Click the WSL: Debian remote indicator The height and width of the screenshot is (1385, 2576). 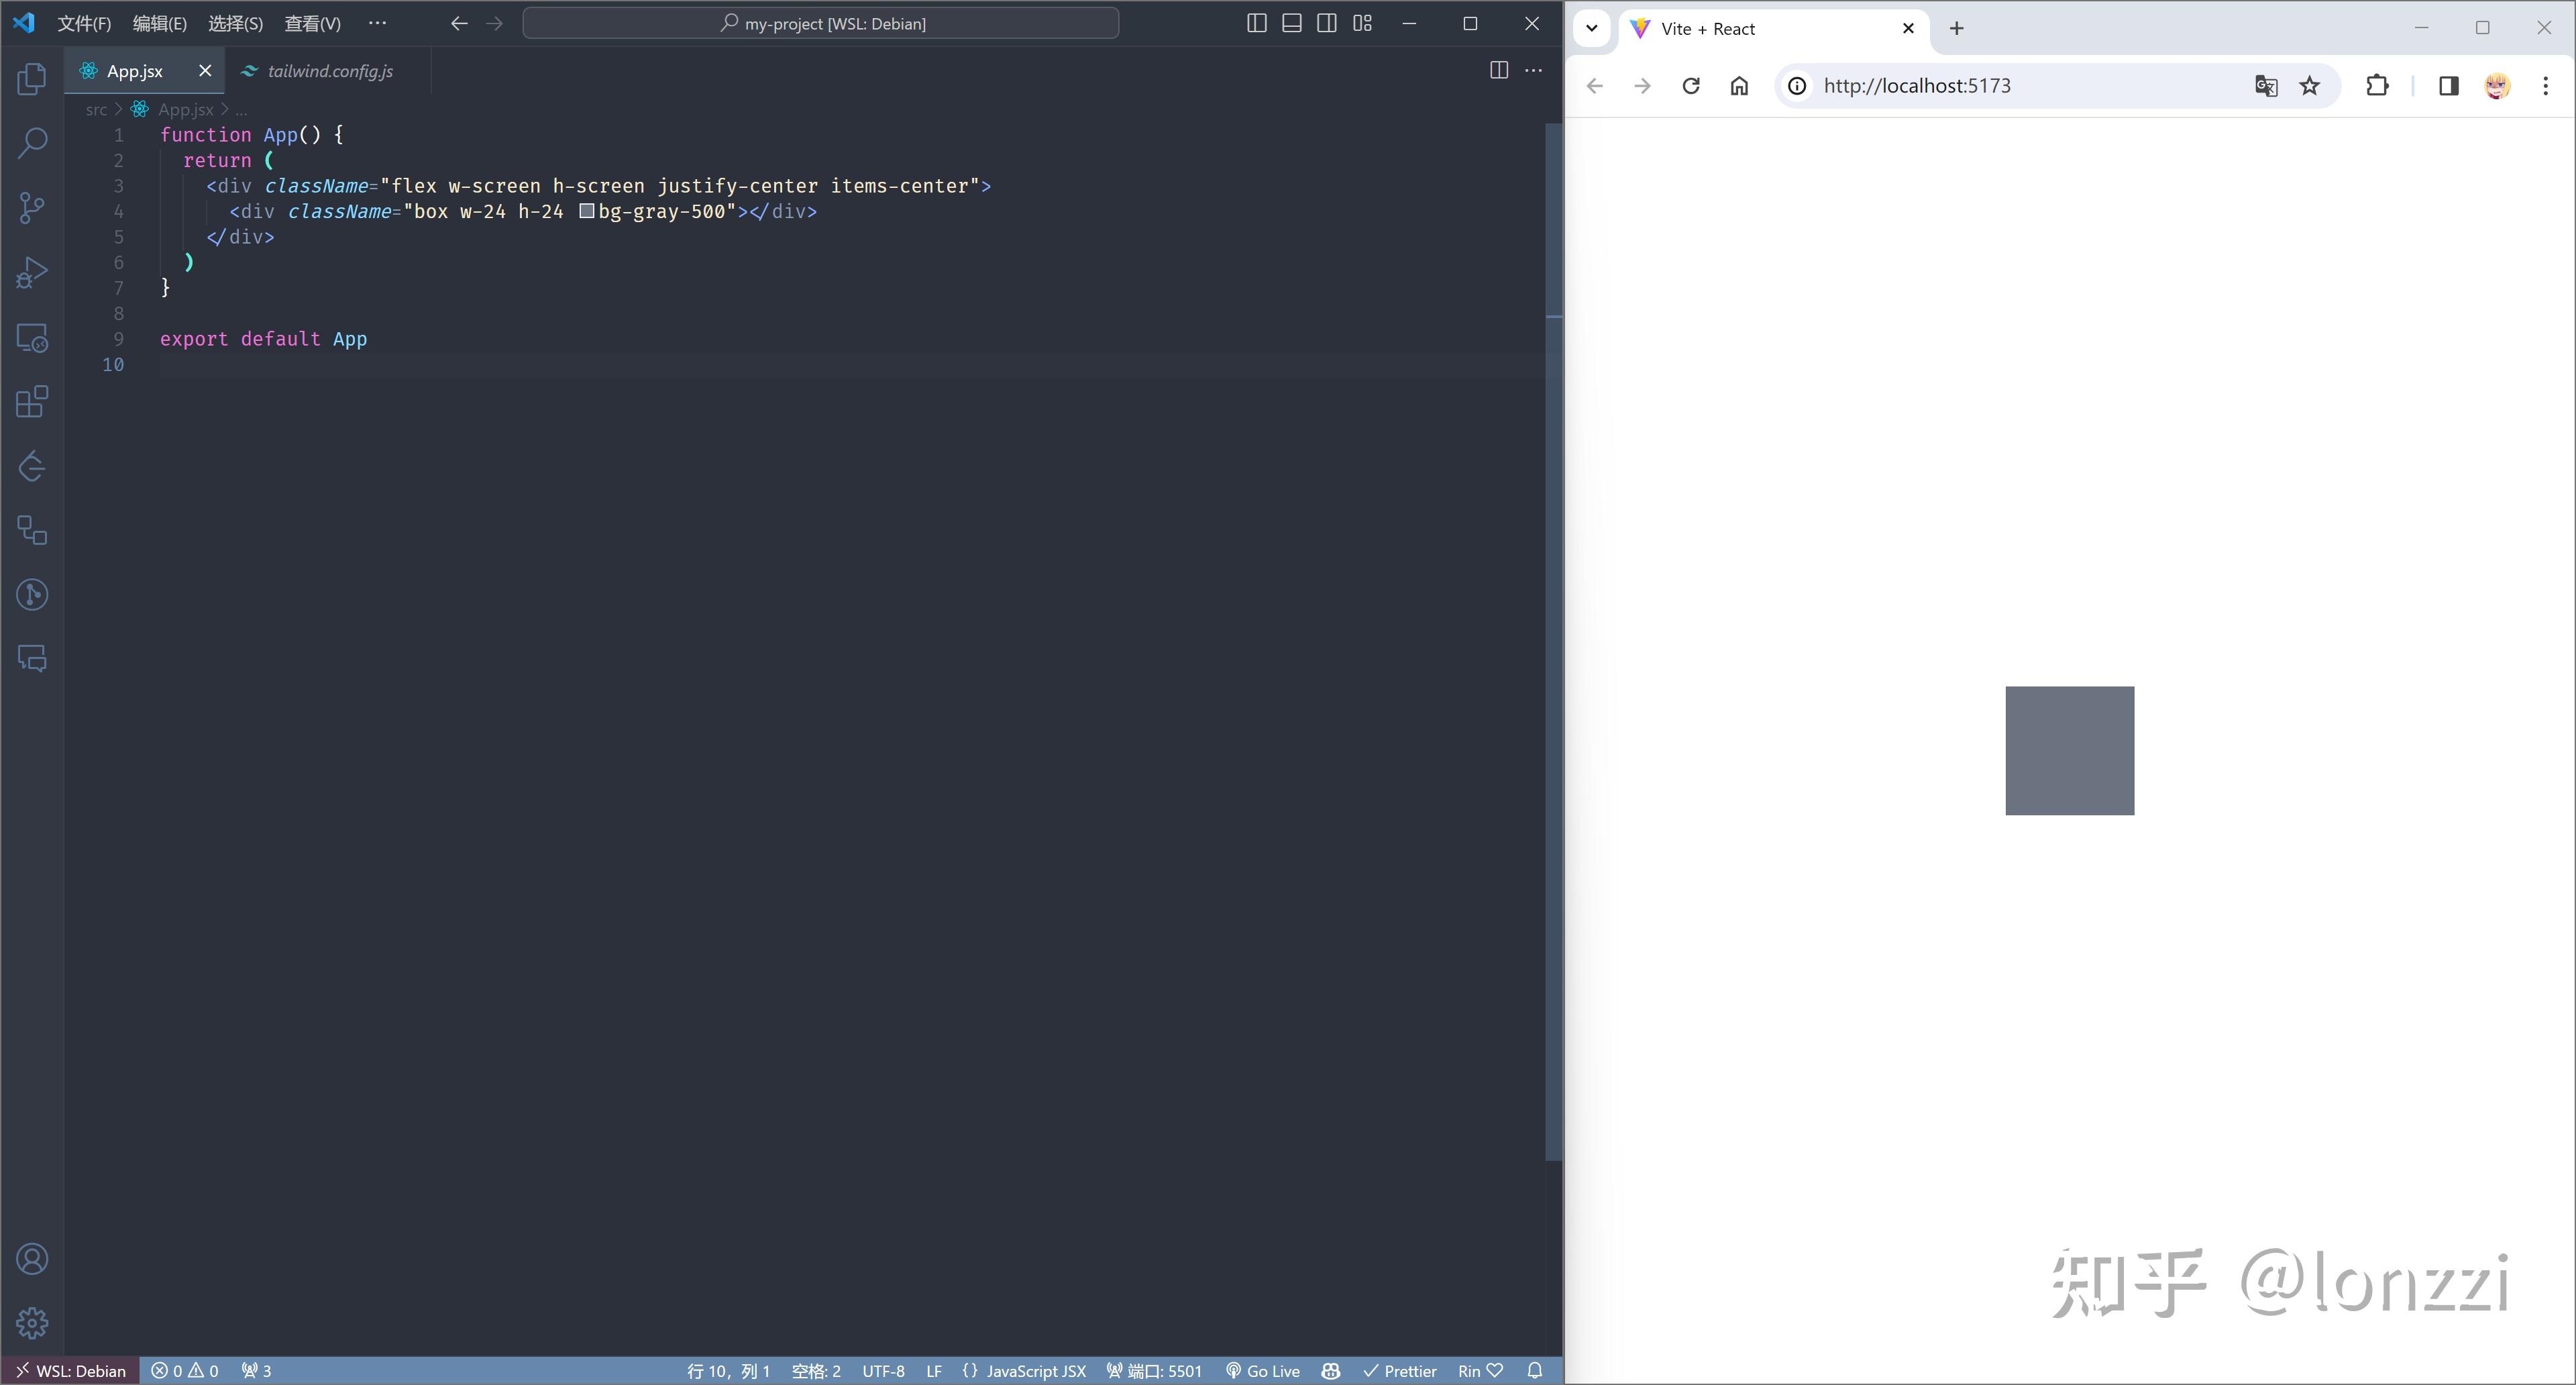click(x=70, y=1371)
